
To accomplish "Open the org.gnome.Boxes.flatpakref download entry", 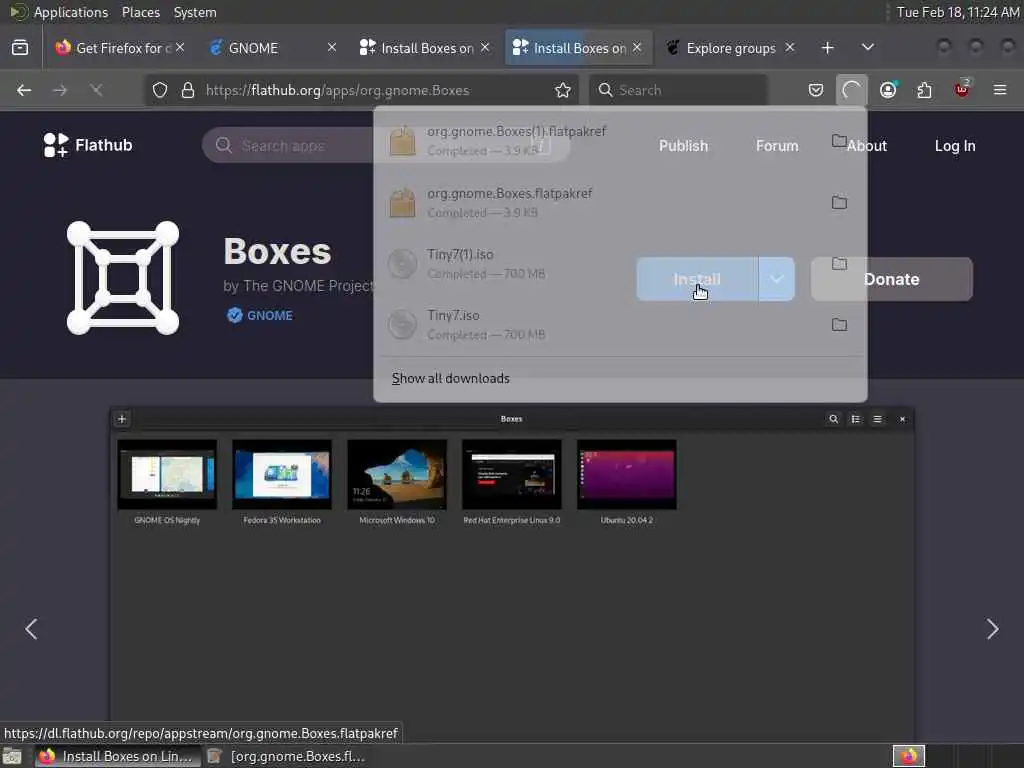I will pos(601,202).
